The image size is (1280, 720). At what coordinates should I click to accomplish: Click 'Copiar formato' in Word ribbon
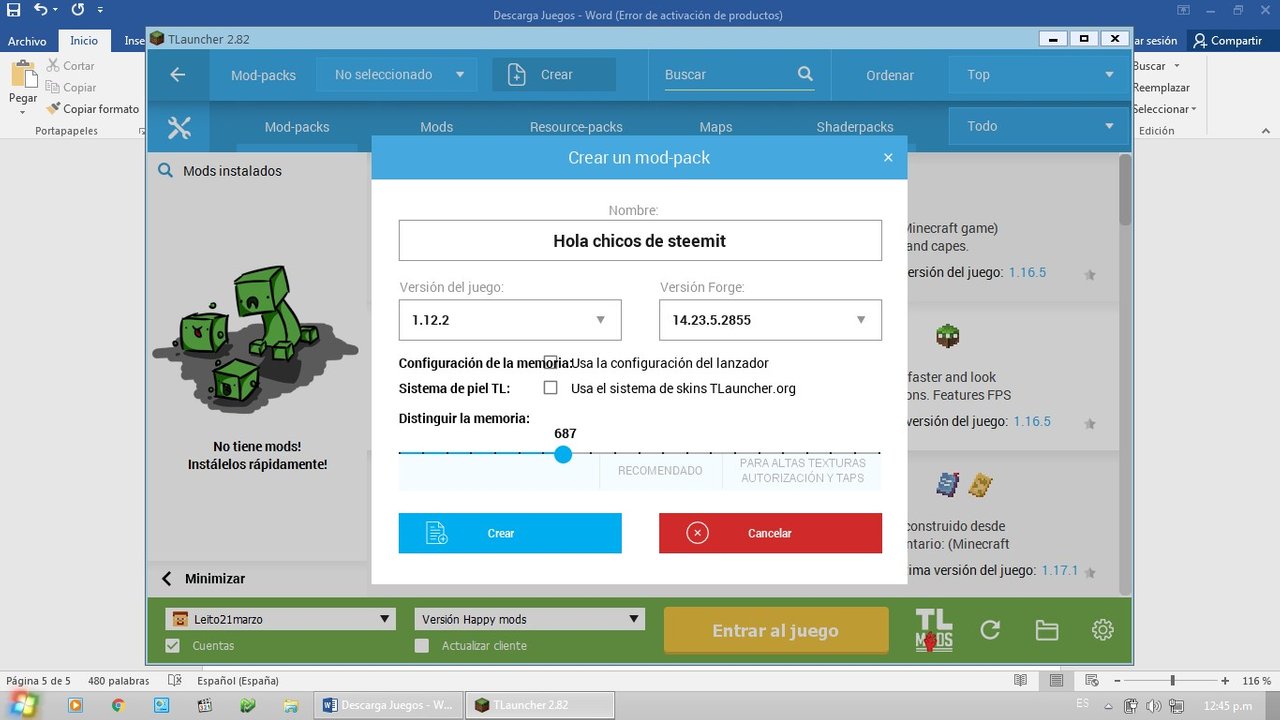[x=93, y=109]
